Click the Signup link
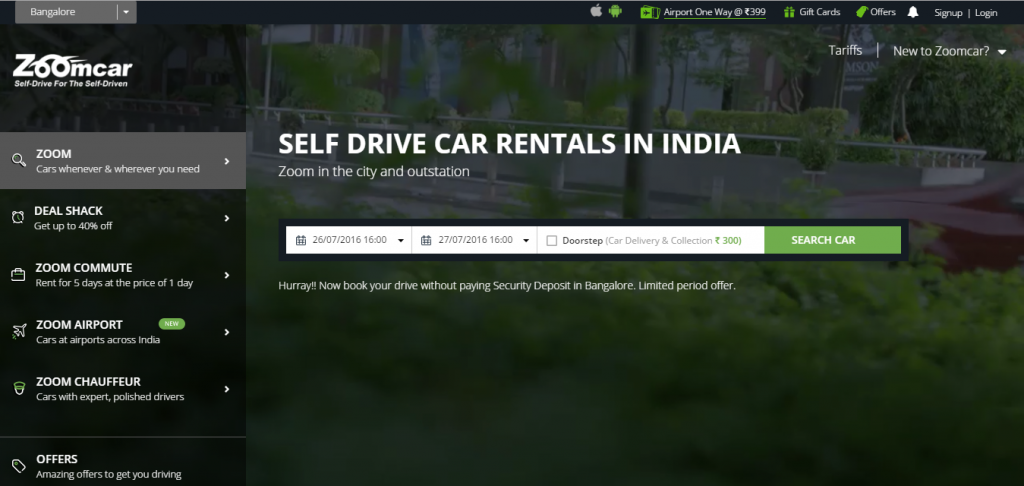This screenshot has height=486, width=1024. click(x=948, y=12)
